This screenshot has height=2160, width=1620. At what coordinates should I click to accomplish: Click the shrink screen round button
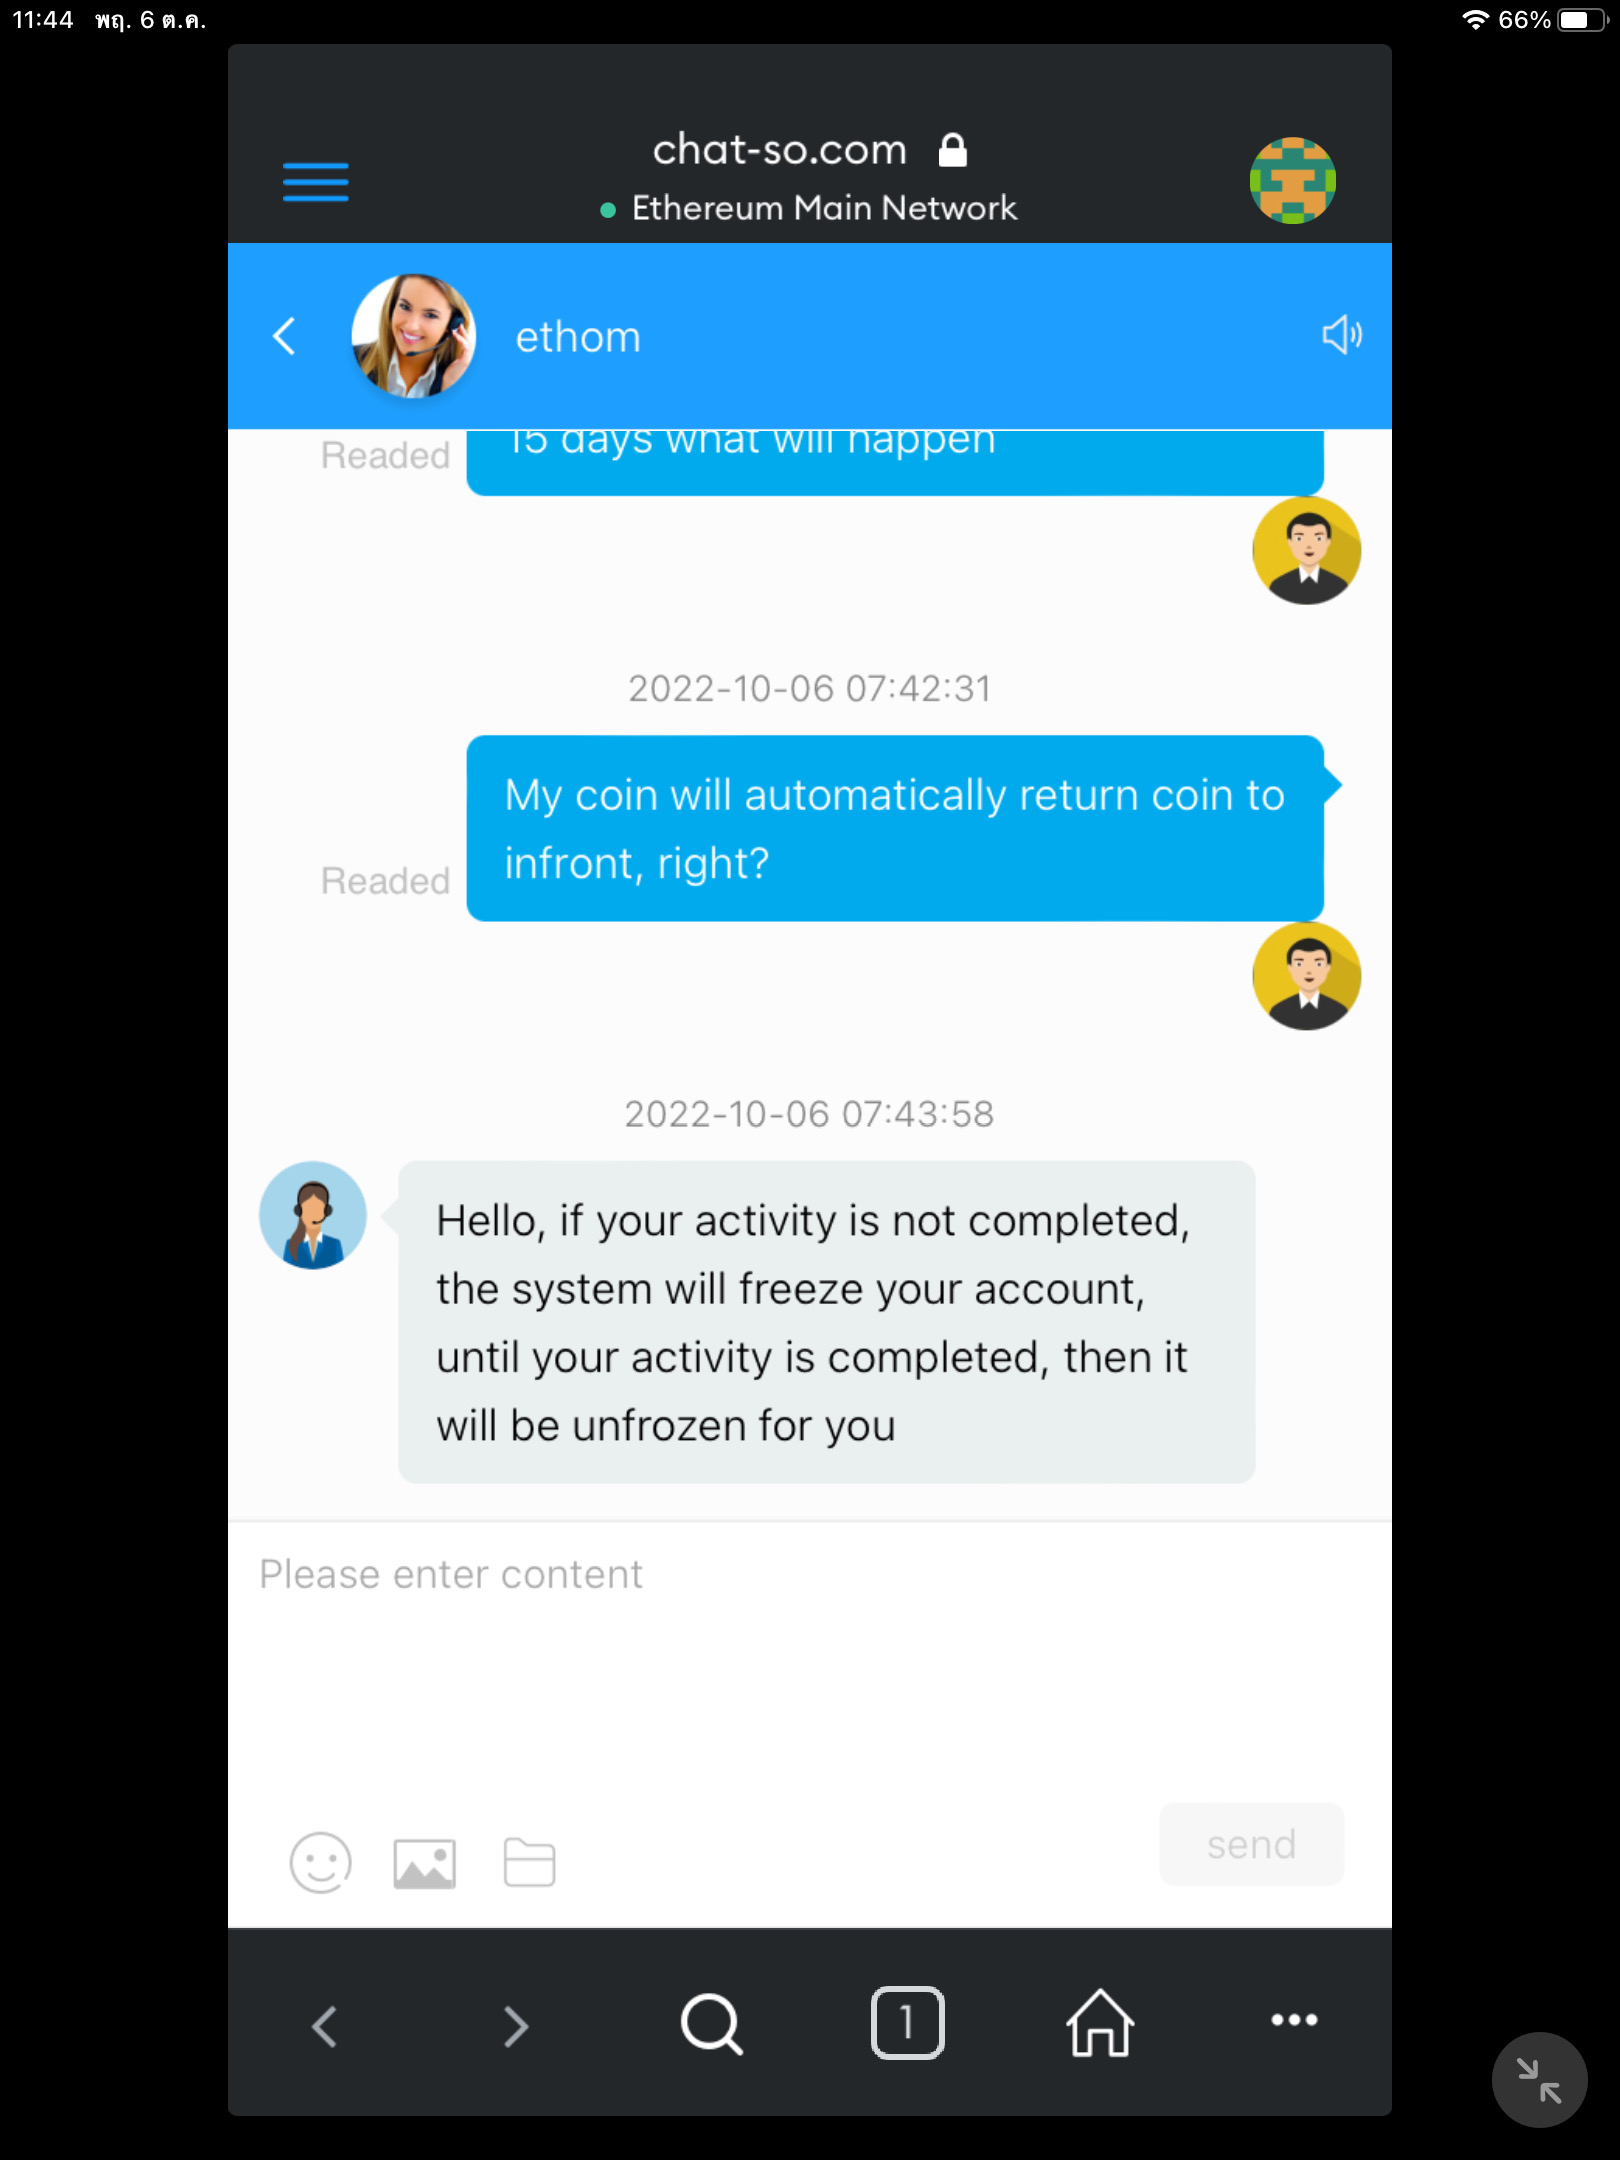pyautogui.click(x=1539, y=2081)
